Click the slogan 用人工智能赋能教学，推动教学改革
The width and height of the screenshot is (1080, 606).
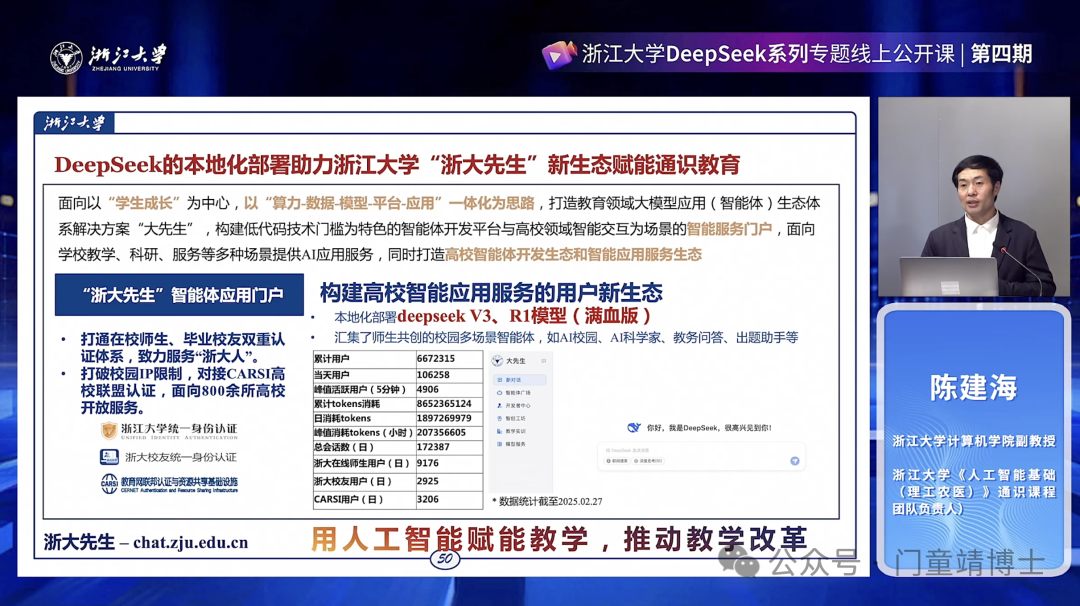point(559,539)
